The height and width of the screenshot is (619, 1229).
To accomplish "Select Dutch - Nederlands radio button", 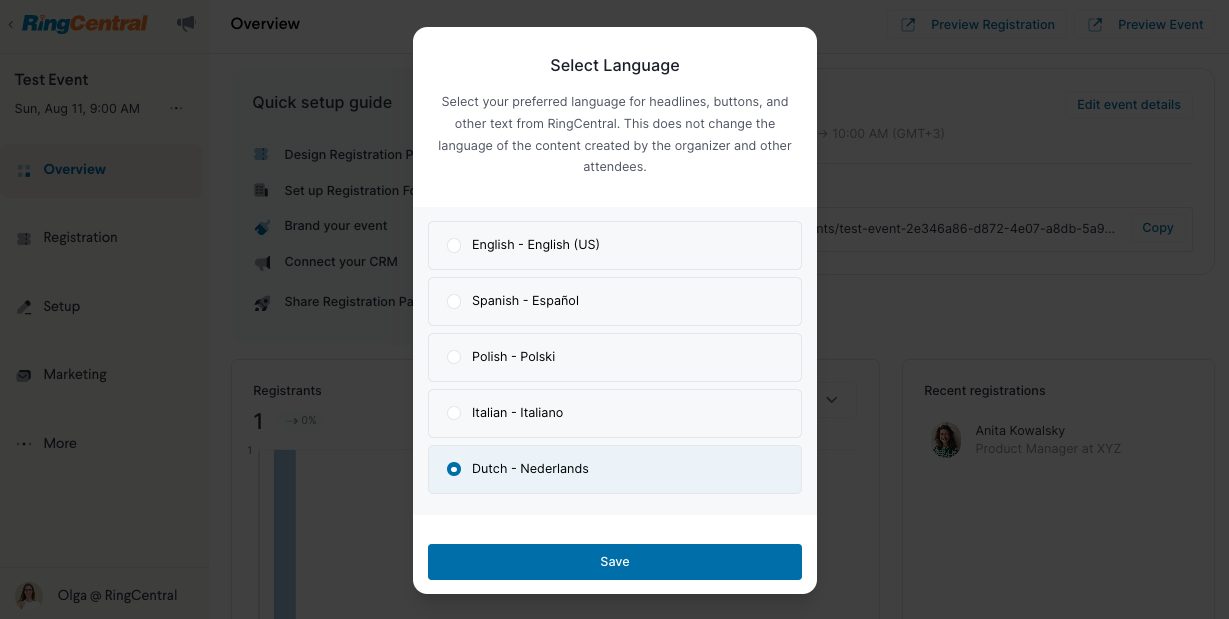I will tap(454, 469).
